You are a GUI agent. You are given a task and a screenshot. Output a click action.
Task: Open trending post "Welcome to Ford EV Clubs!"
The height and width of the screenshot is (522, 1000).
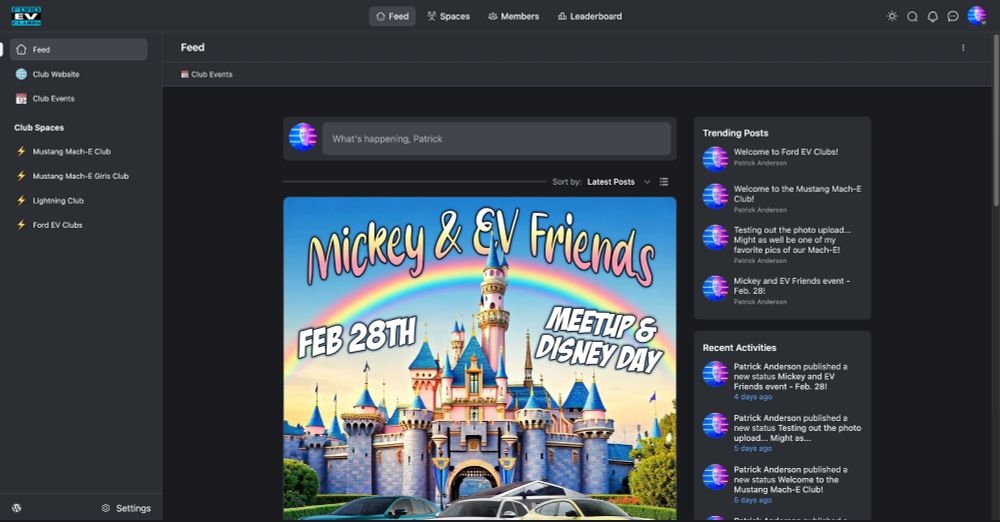click(x=786, y=152)
